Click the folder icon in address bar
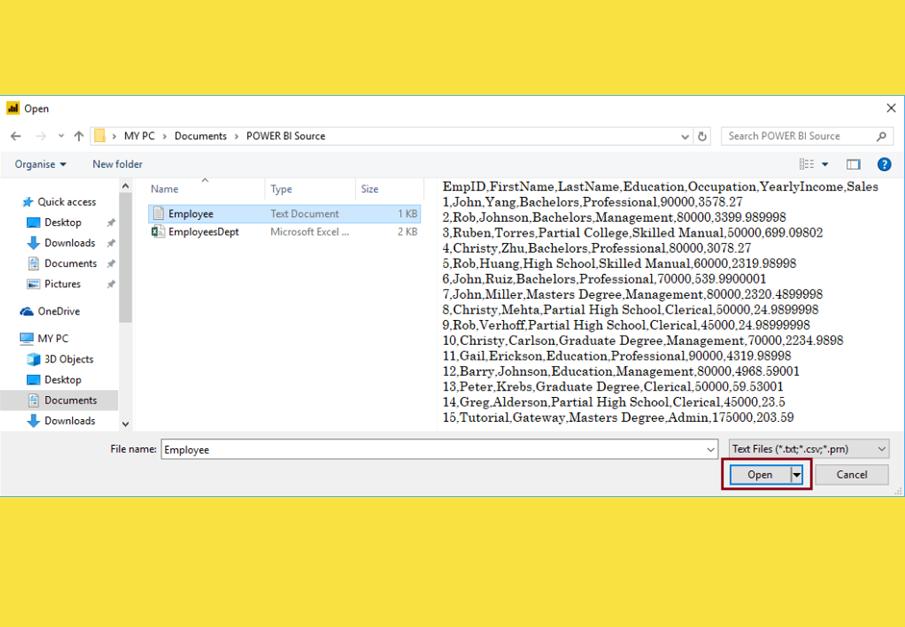The height and width of the screenshot is (627, 905). click(x=99, y=136)
